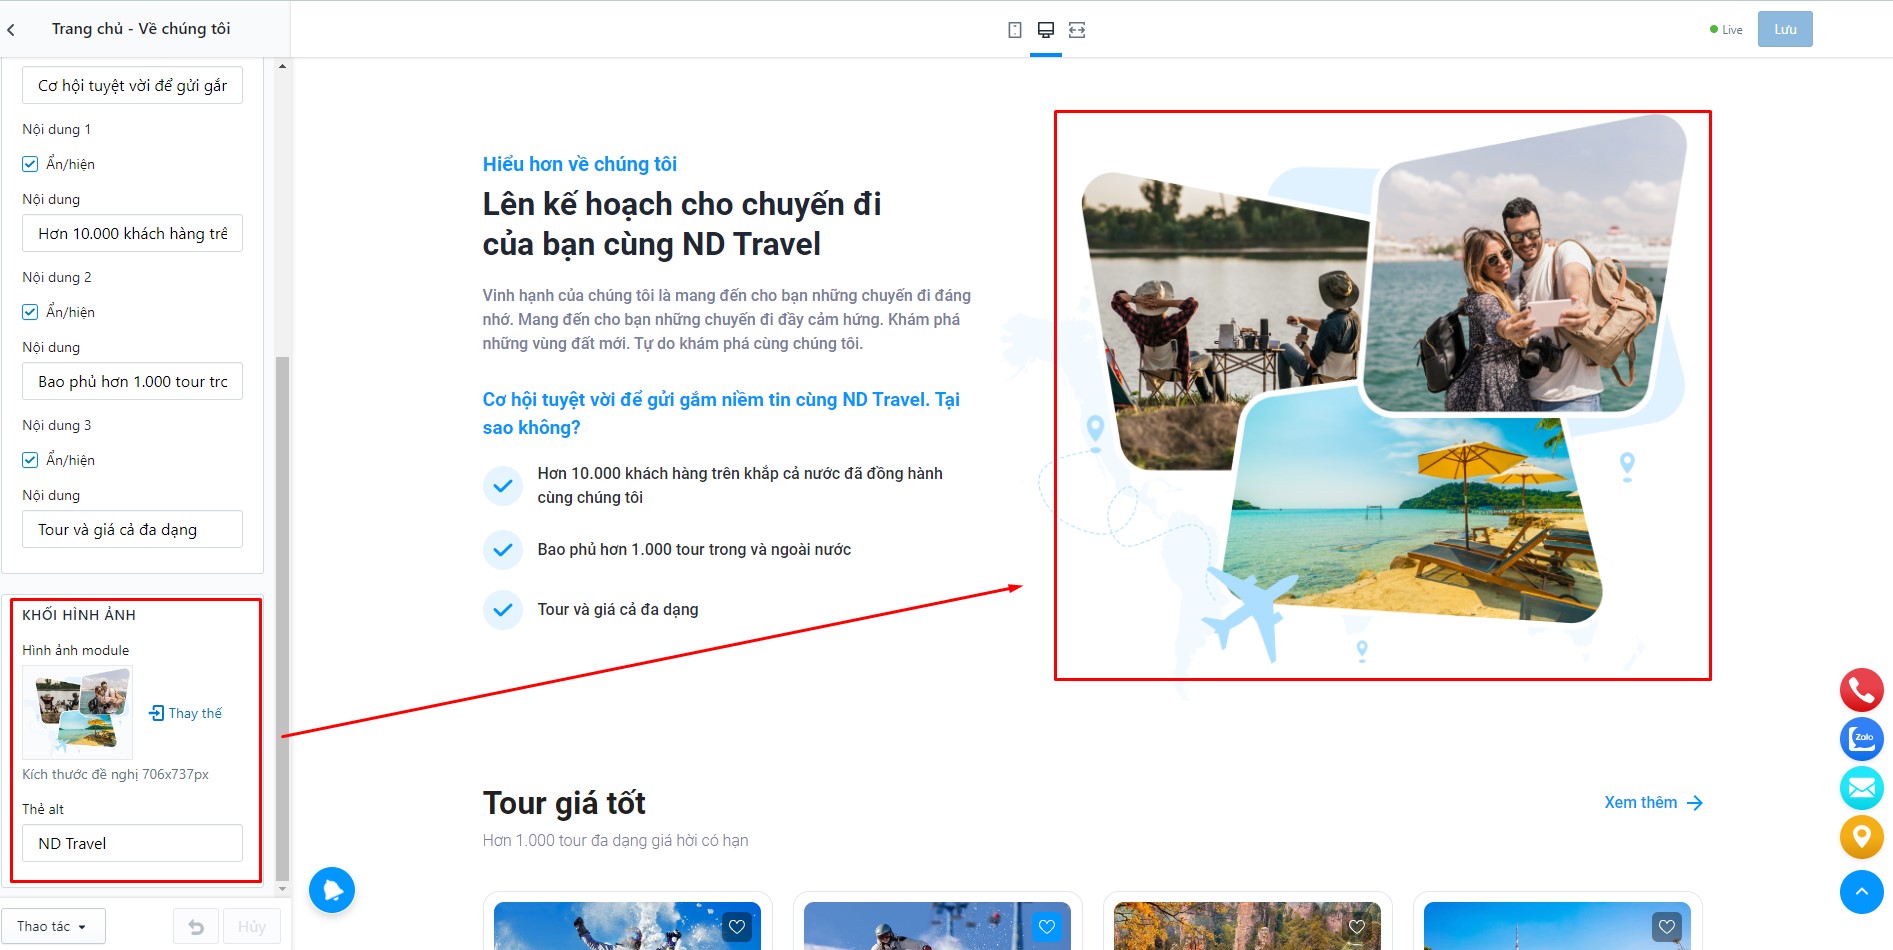Toggle Ẩn/hiện checkbox for Nội dung 1
This screenshot has height=950, width=1893.
pyautogui.click(x=30, y=164)
